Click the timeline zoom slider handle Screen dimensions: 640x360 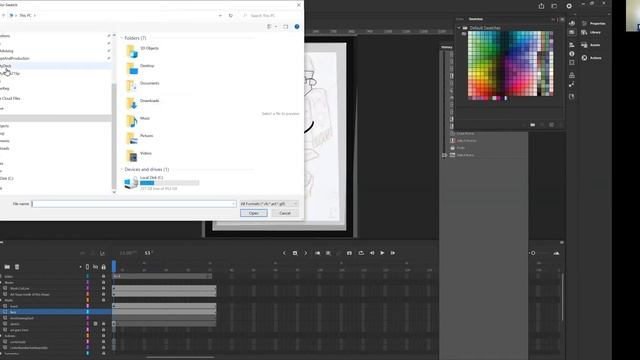pos(533,253)
